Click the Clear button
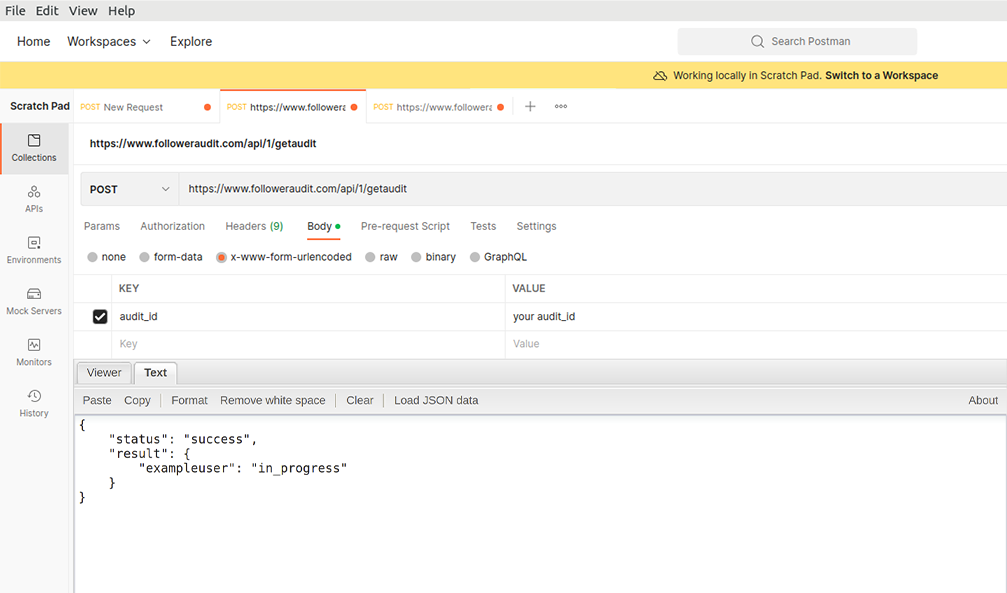1007x593 pixels. coord(360,400)
